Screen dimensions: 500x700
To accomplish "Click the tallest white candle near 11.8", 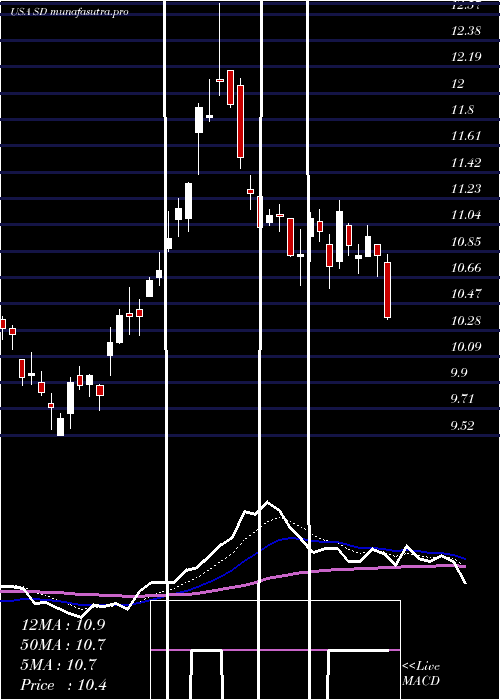I will [199, 120].
